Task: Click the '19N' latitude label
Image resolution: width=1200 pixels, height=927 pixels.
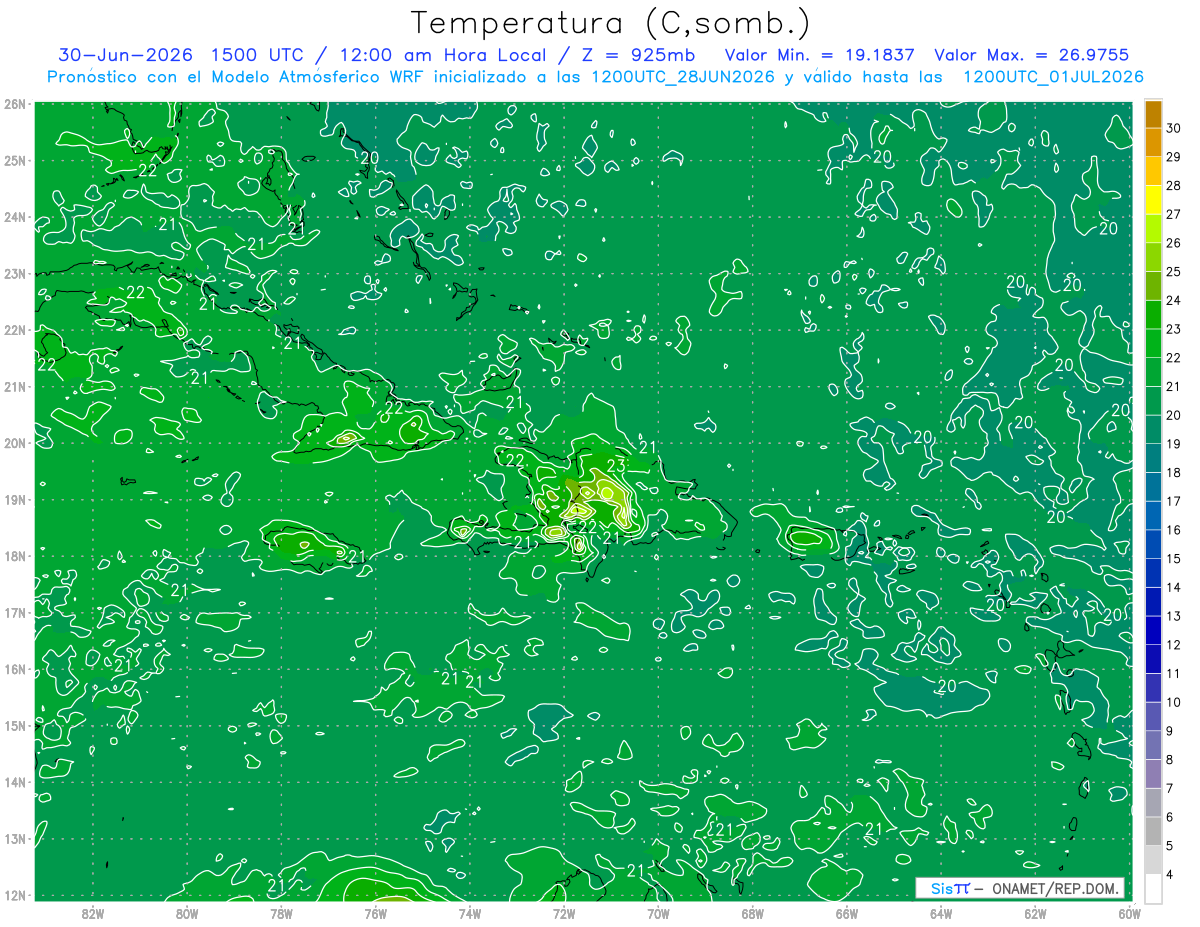Action: tap(14, 499)
